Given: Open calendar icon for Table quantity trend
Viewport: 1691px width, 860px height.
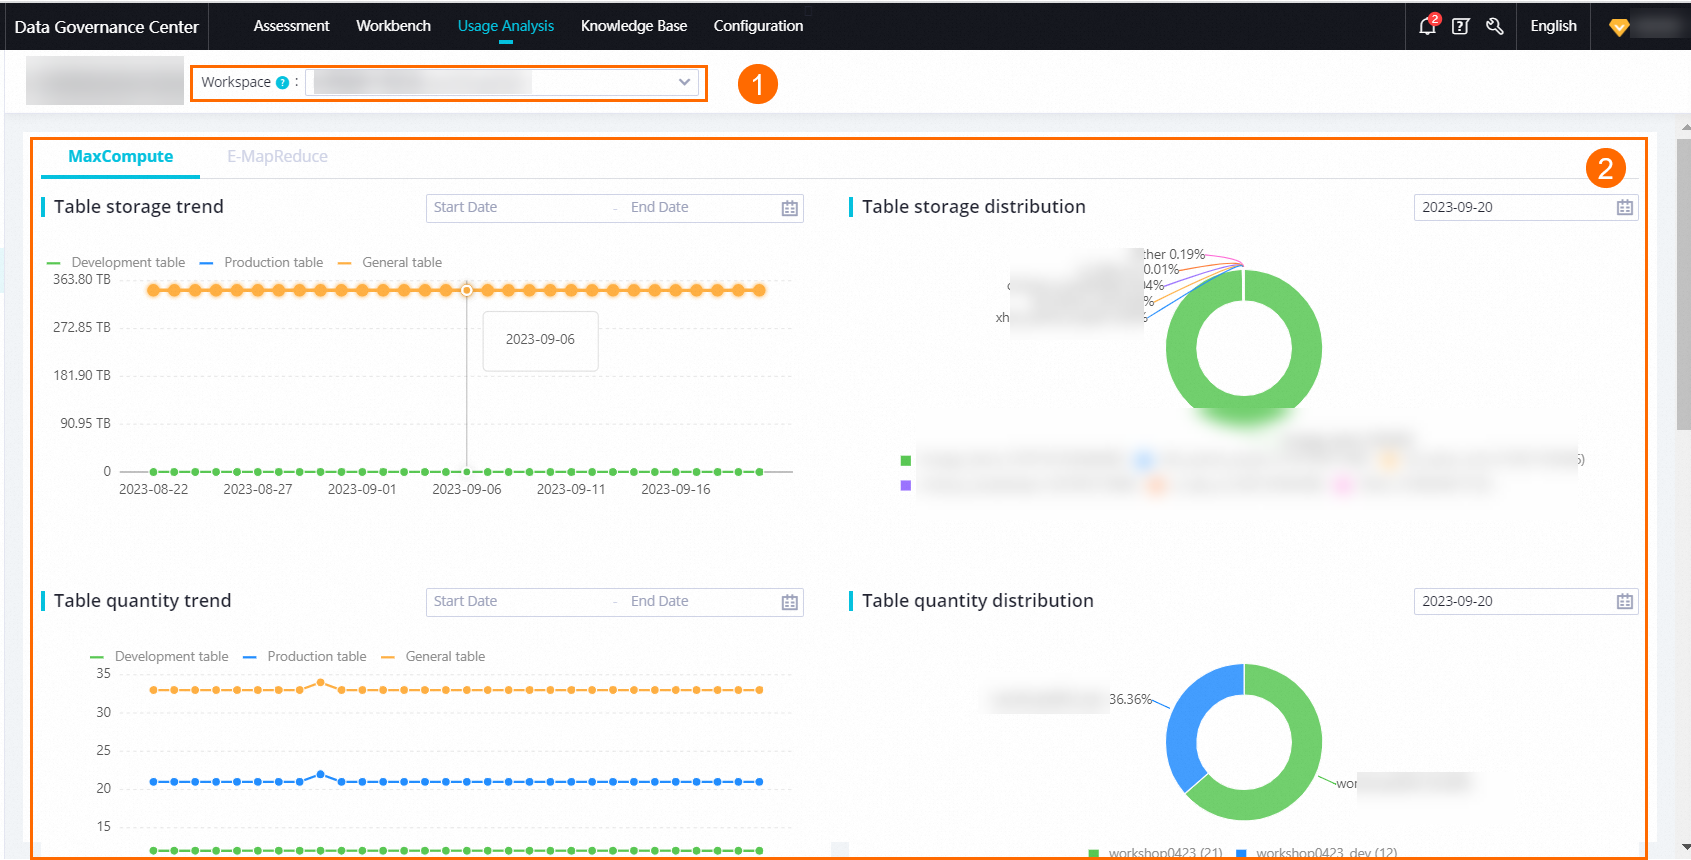Looking at the screenshot, I should pyautogui.click(x=790, y=602).
